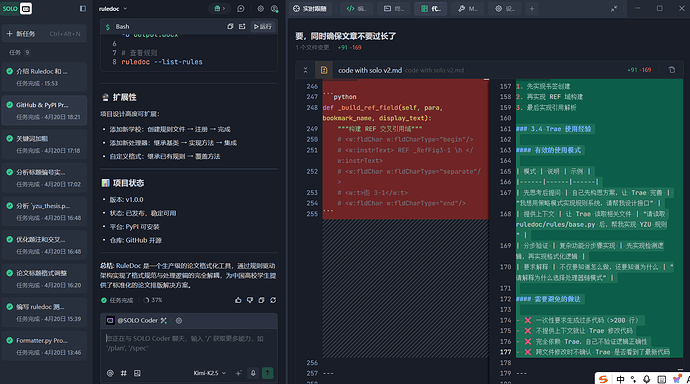The height and width of the screenshot is (384, 690).
Task: Open the 分析 'yzu_thesis.p...' task
Action: (x=44, y=212)
